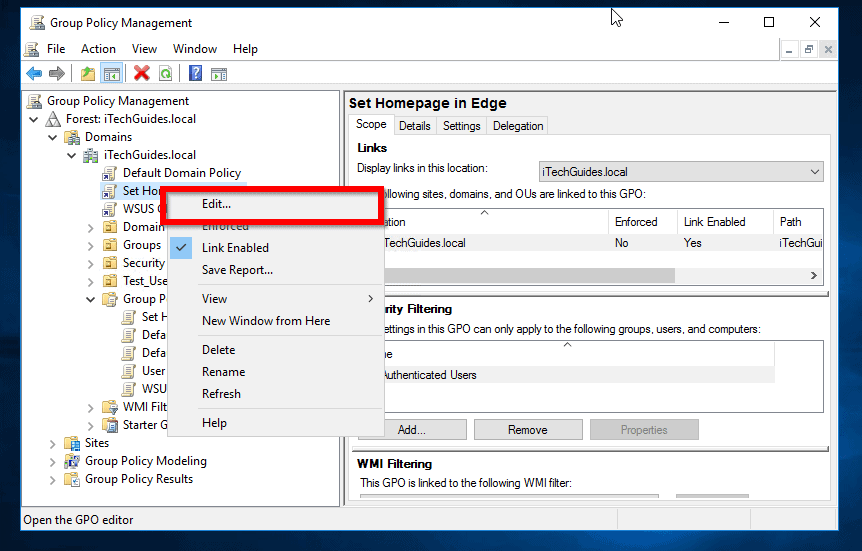Click the Group Policy Modeling icon
The width and height of the screenshot is (862, 551).
[x=72, y=461]
